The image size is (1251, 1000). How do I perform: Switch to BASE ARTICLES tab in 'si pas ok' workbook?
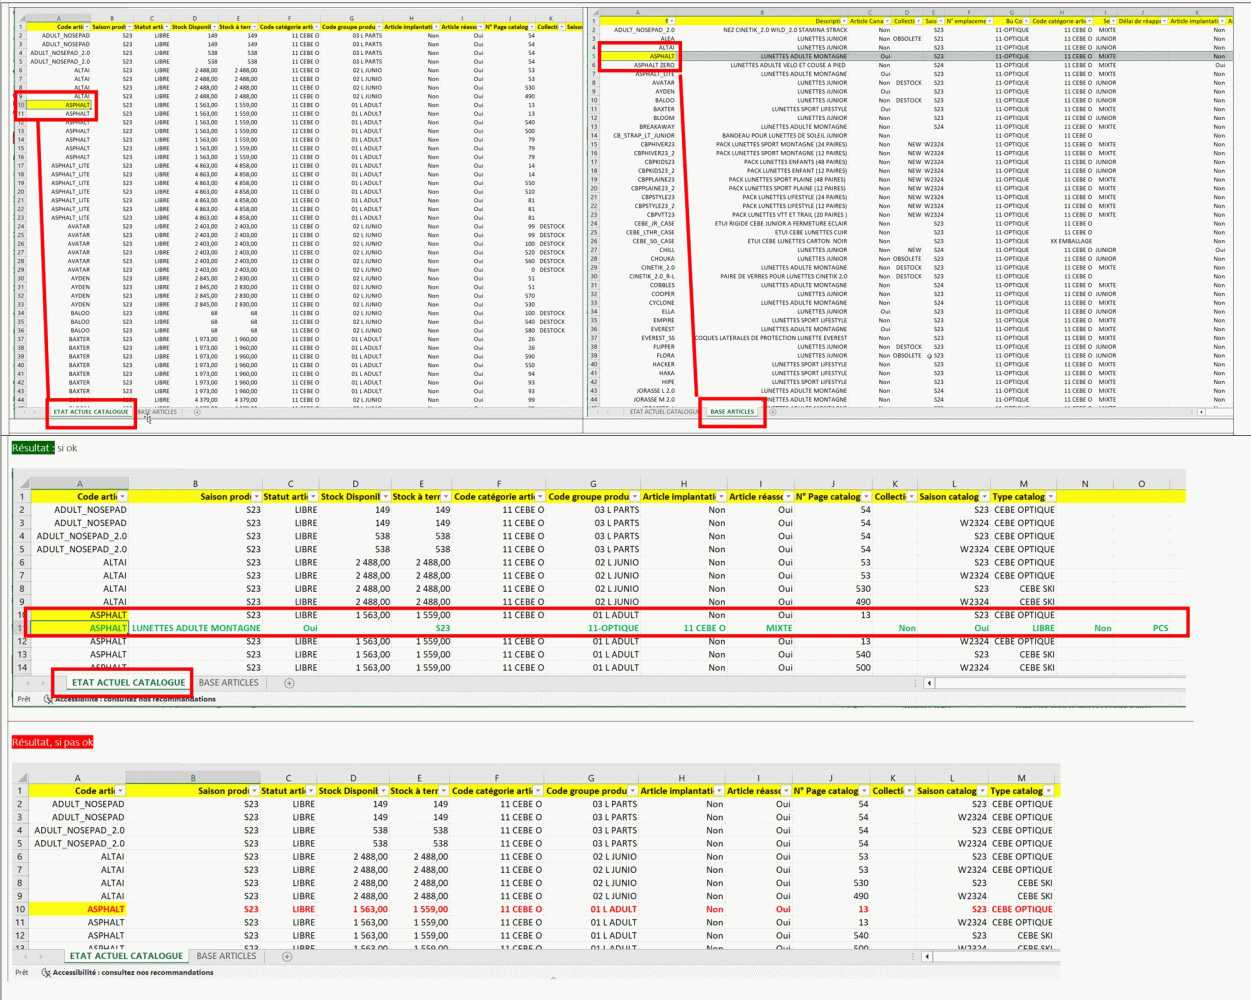point(226,957)
